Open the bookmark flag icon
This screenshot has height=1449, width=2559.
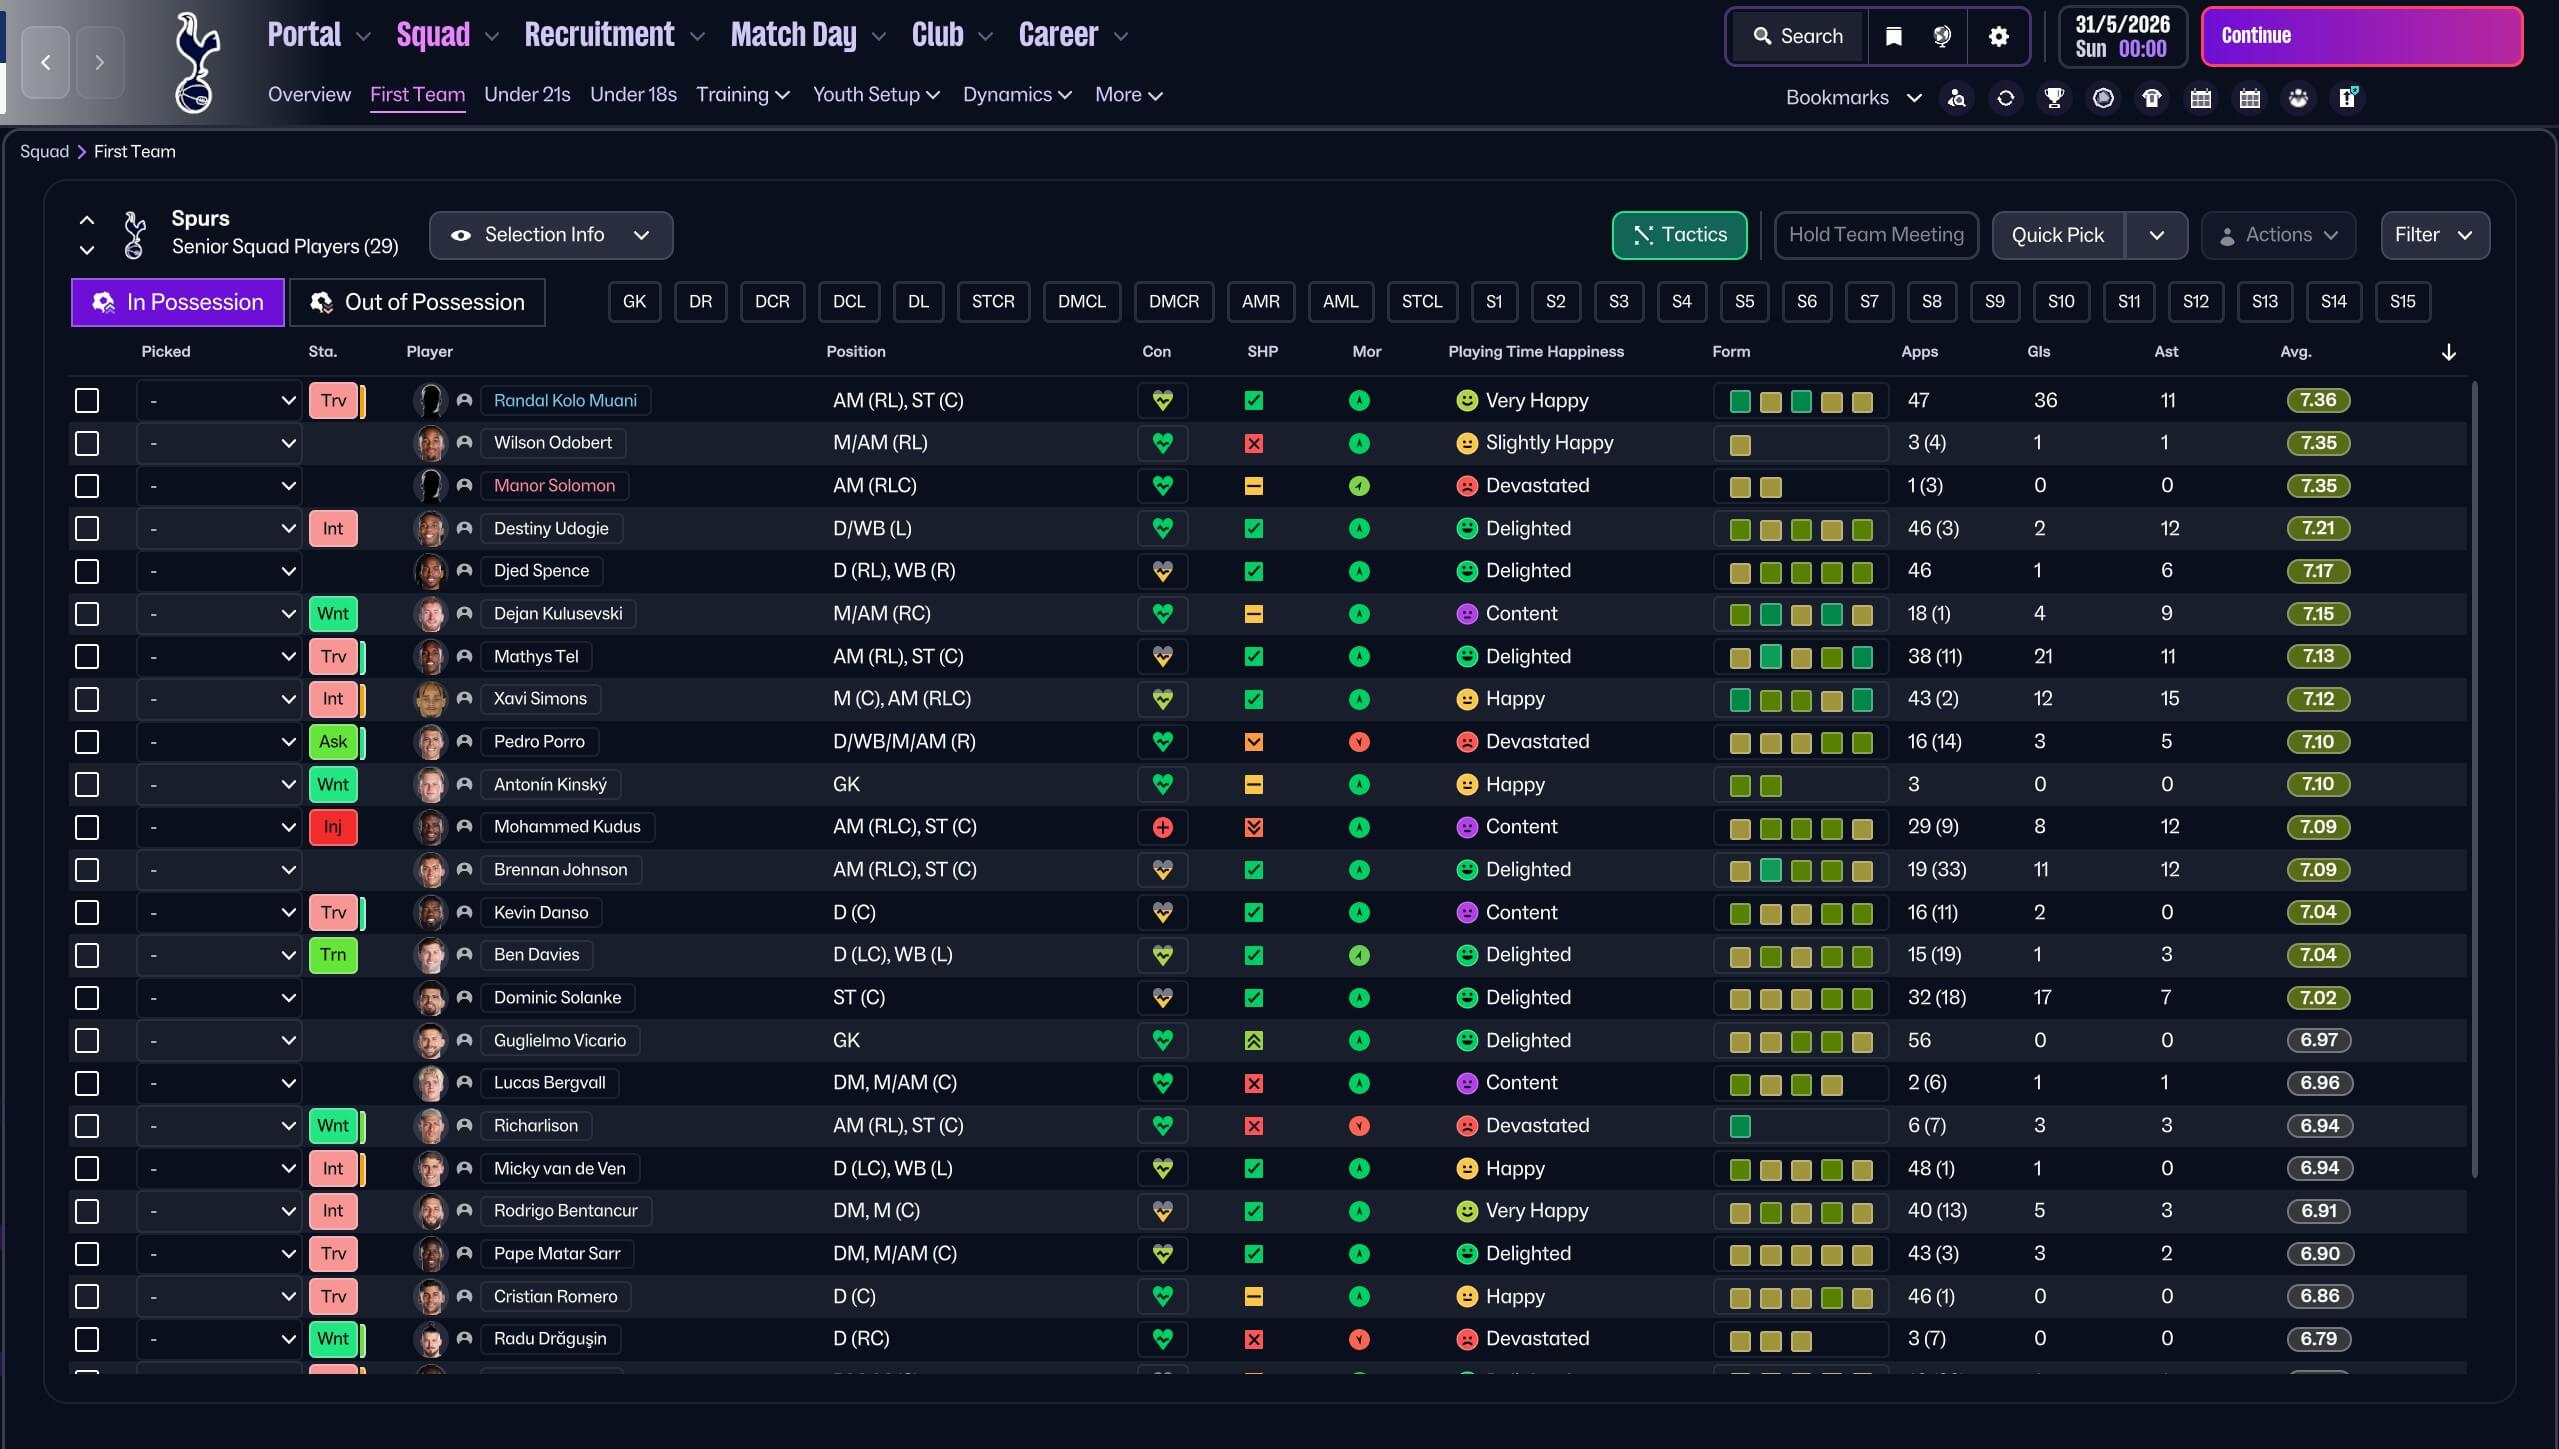coord(1893,37)
